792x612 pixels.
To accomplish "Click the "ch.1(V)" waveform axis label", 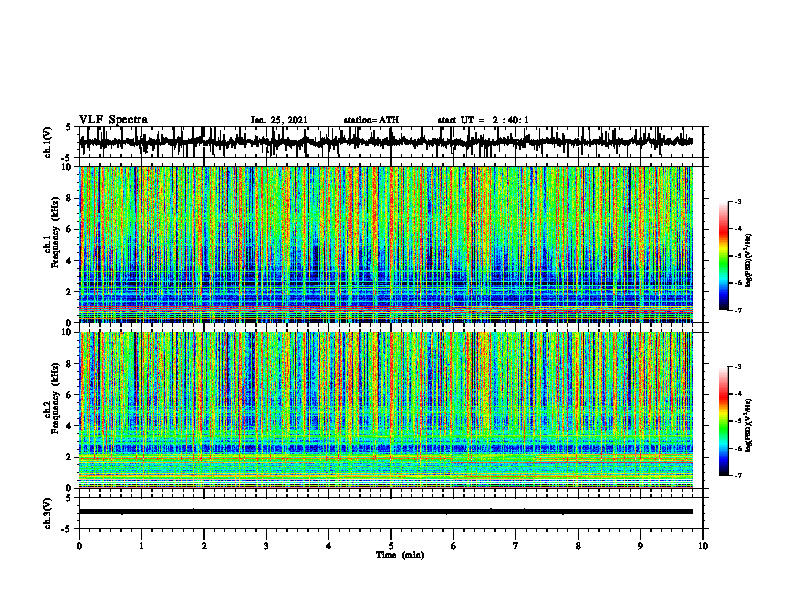I will (x=48, y=142).
